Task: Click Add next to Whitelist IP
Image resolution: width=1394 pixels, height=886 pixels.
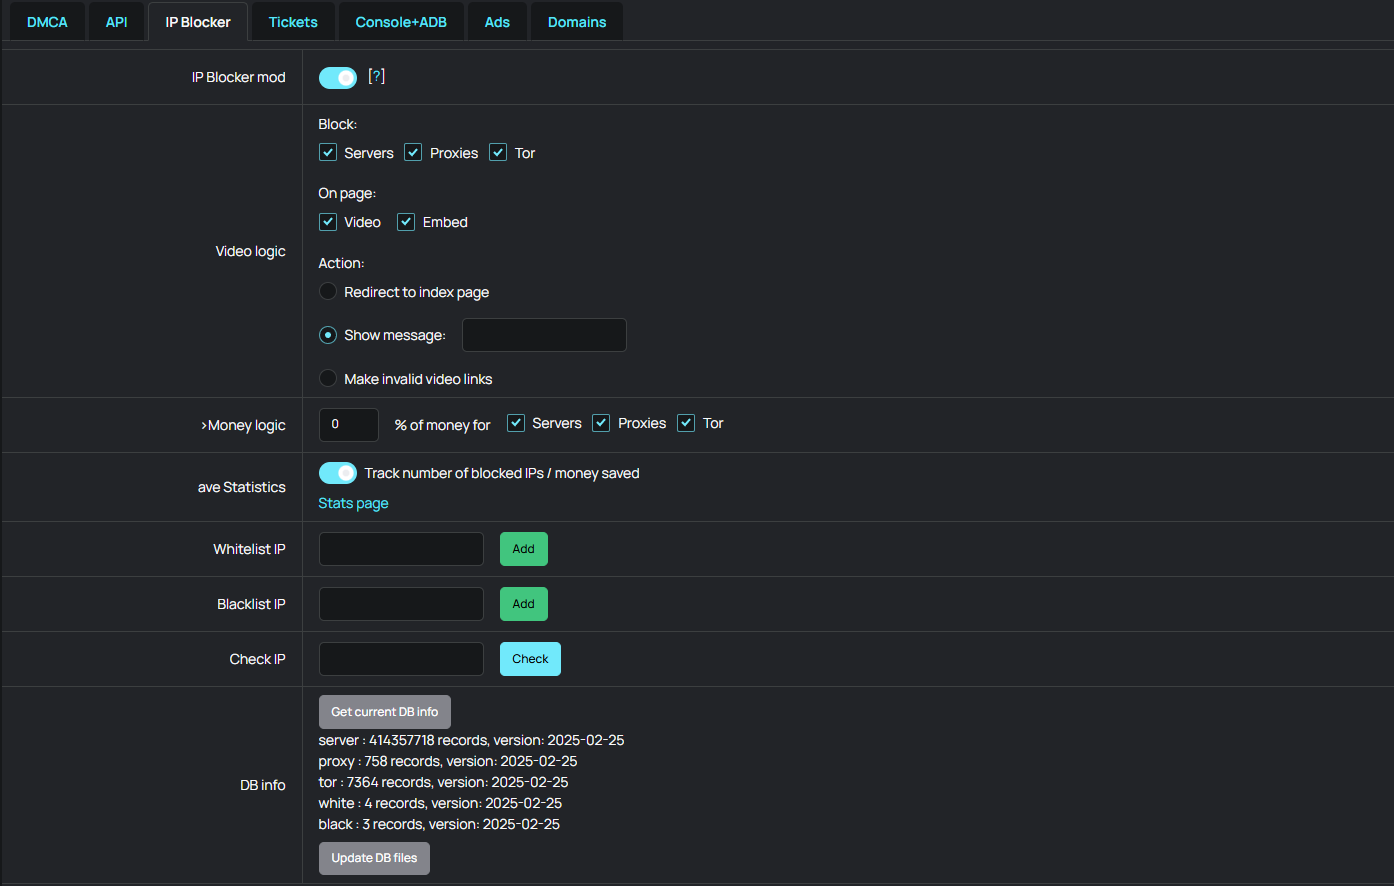Action: click(523, 549)
